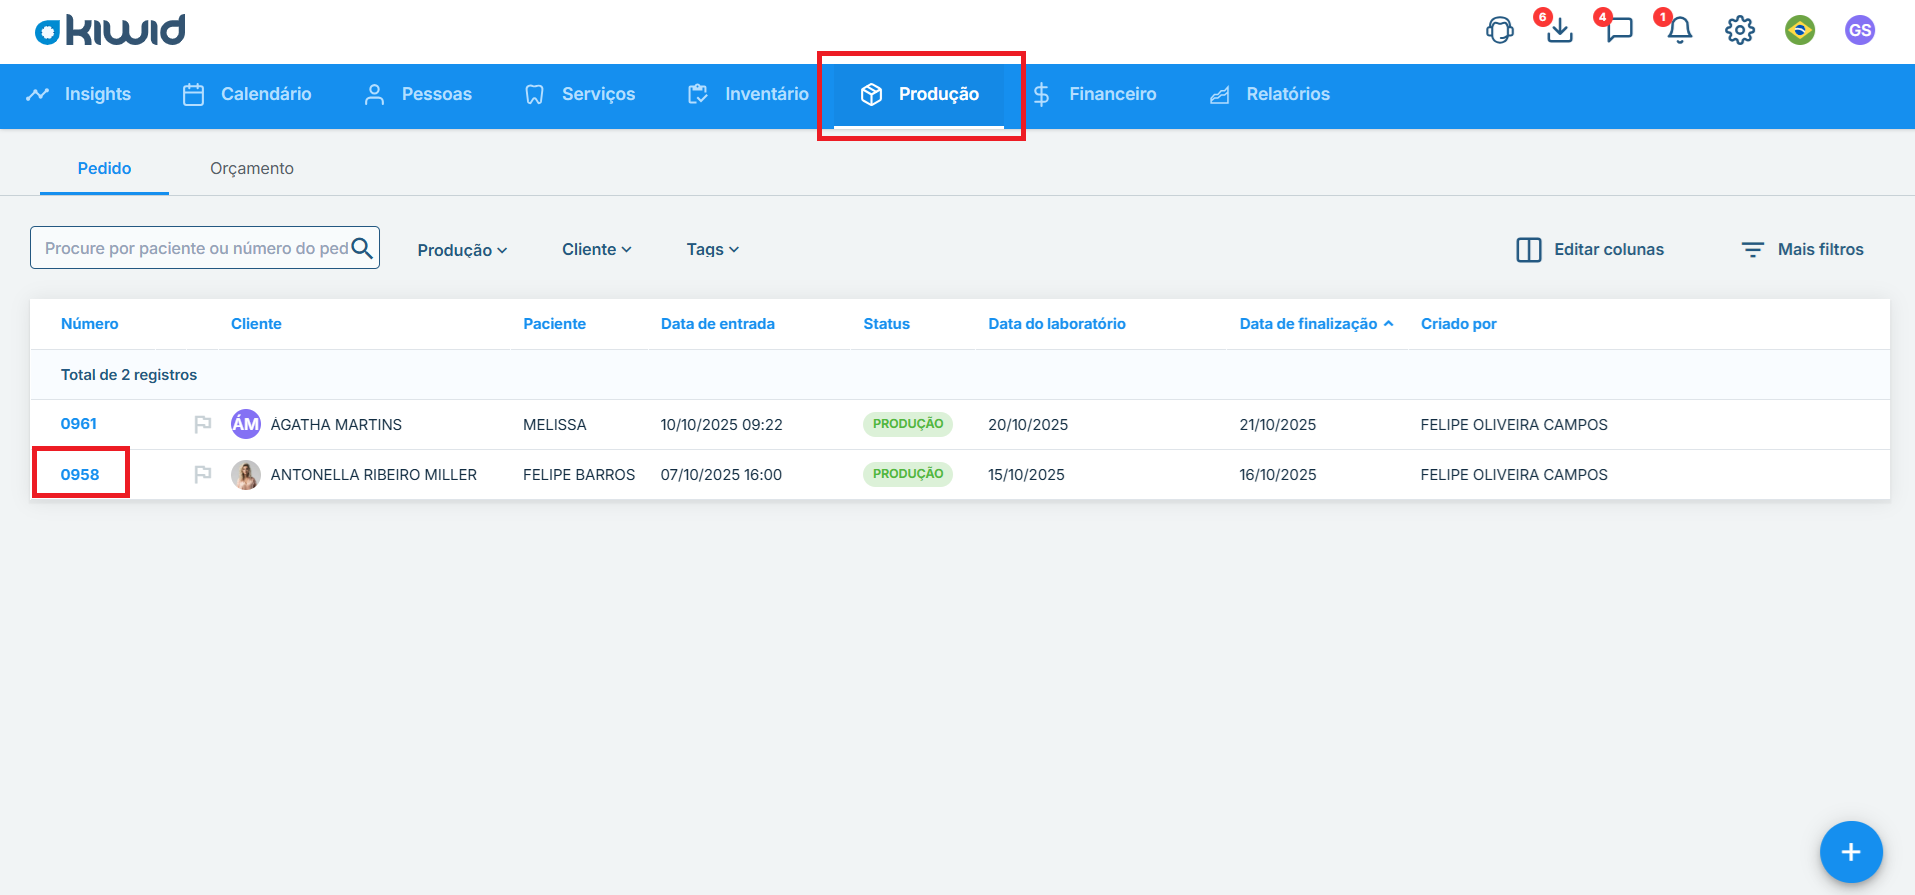Click client name ANTONELLA RIBEIRO MILLER

(373, 475)
